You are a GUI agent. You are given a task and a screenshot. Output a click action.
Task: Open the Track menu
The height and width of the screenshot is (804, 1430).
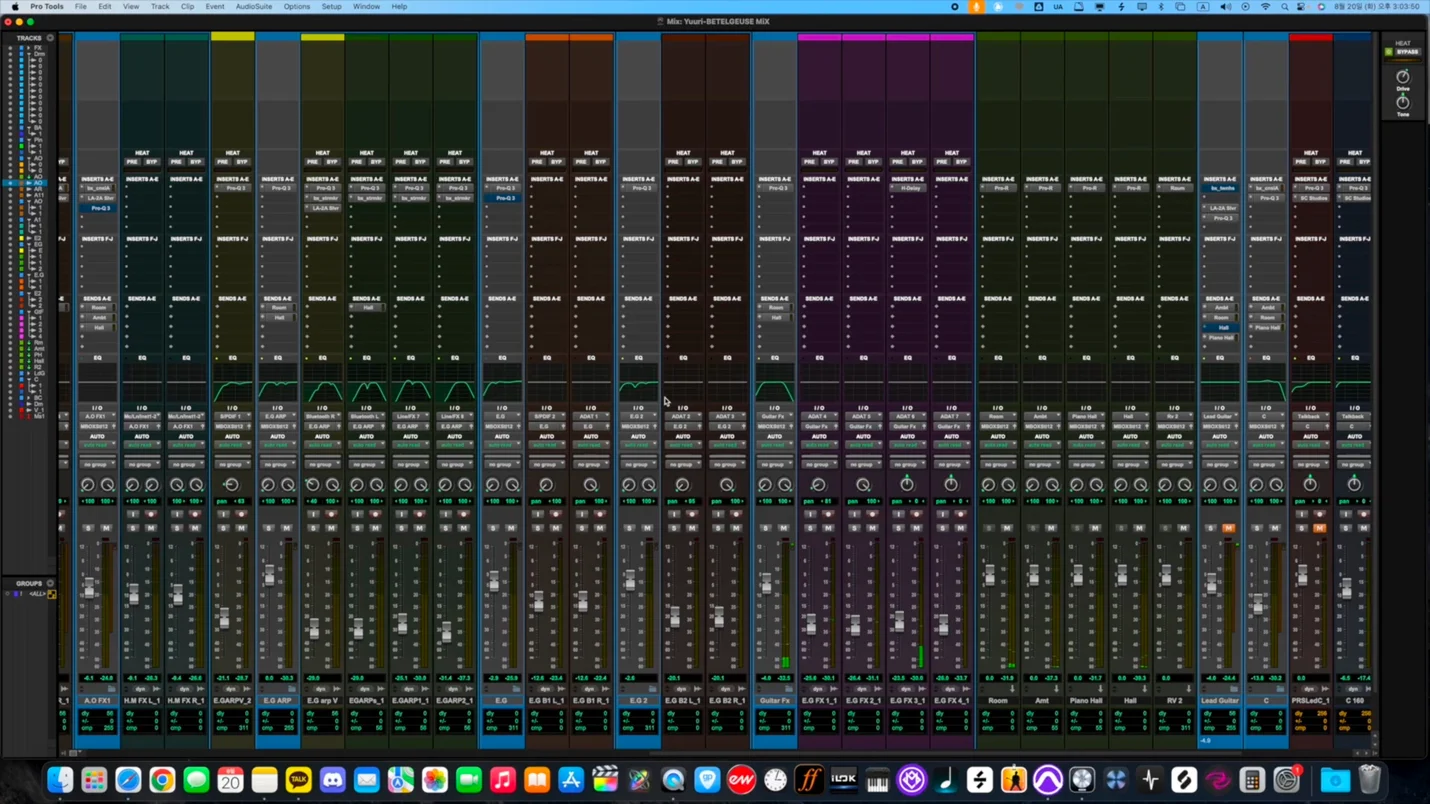tap(160, 7)
